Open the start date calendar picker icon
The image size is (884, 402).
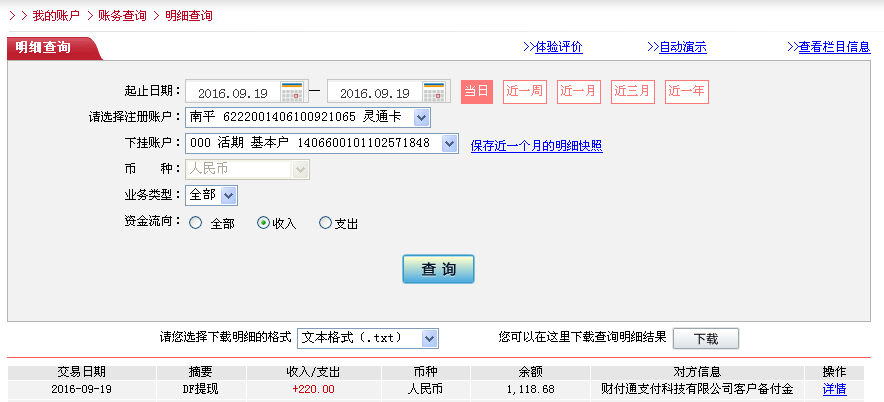click(292, 92)
